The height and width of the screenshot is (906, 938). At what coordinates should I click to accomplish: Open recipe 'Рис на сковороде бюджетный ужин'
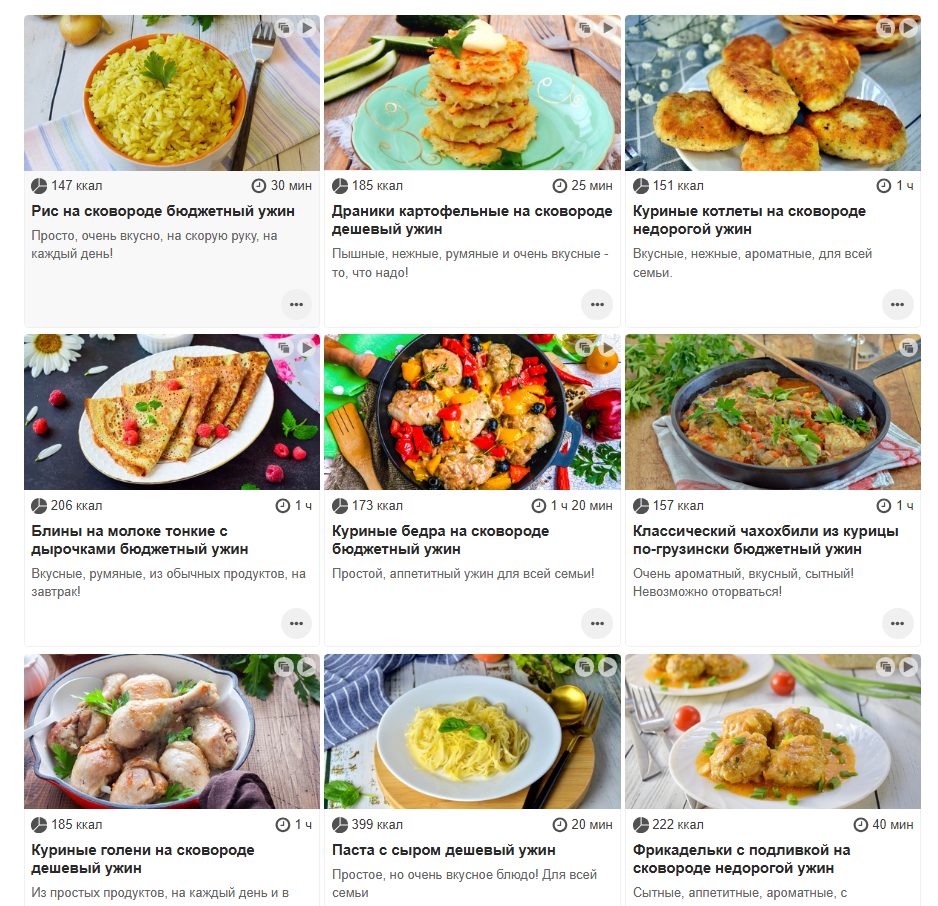[x=163, y=211]
